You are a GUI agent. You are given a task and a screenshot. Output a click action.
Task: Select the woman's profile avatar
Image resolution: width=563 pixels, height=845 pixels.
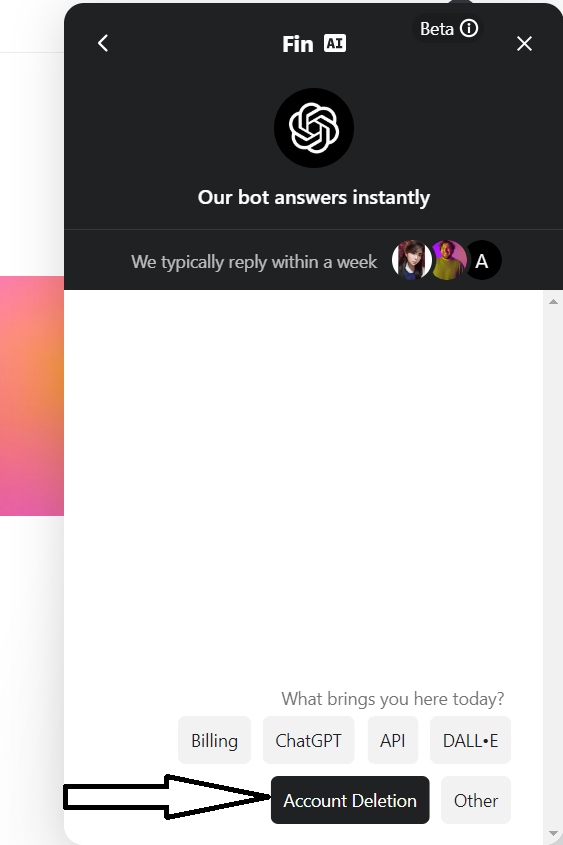click(411, 260)
